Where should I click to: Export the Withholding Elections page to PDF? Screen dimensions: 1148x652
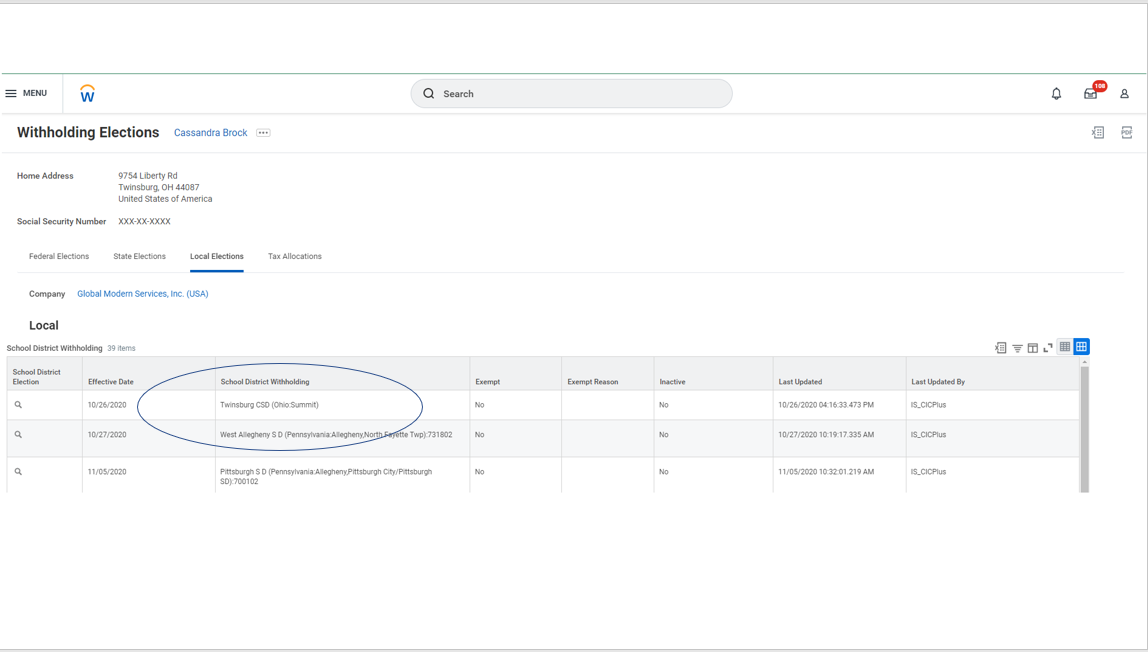[1127, 132]
